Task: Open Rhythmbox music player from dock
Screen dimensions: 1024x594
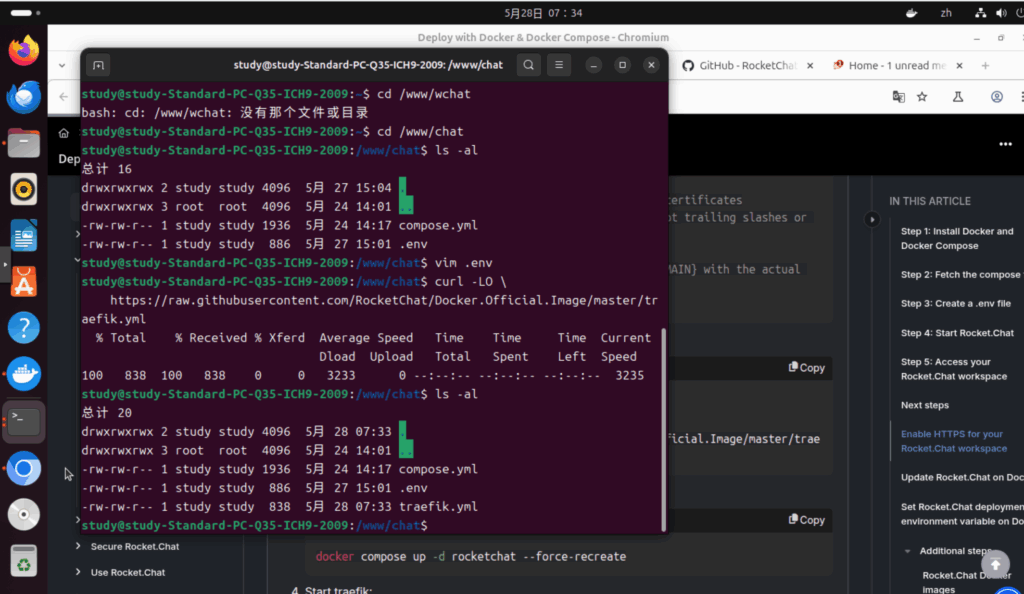Action: click(x=24, y=189)
